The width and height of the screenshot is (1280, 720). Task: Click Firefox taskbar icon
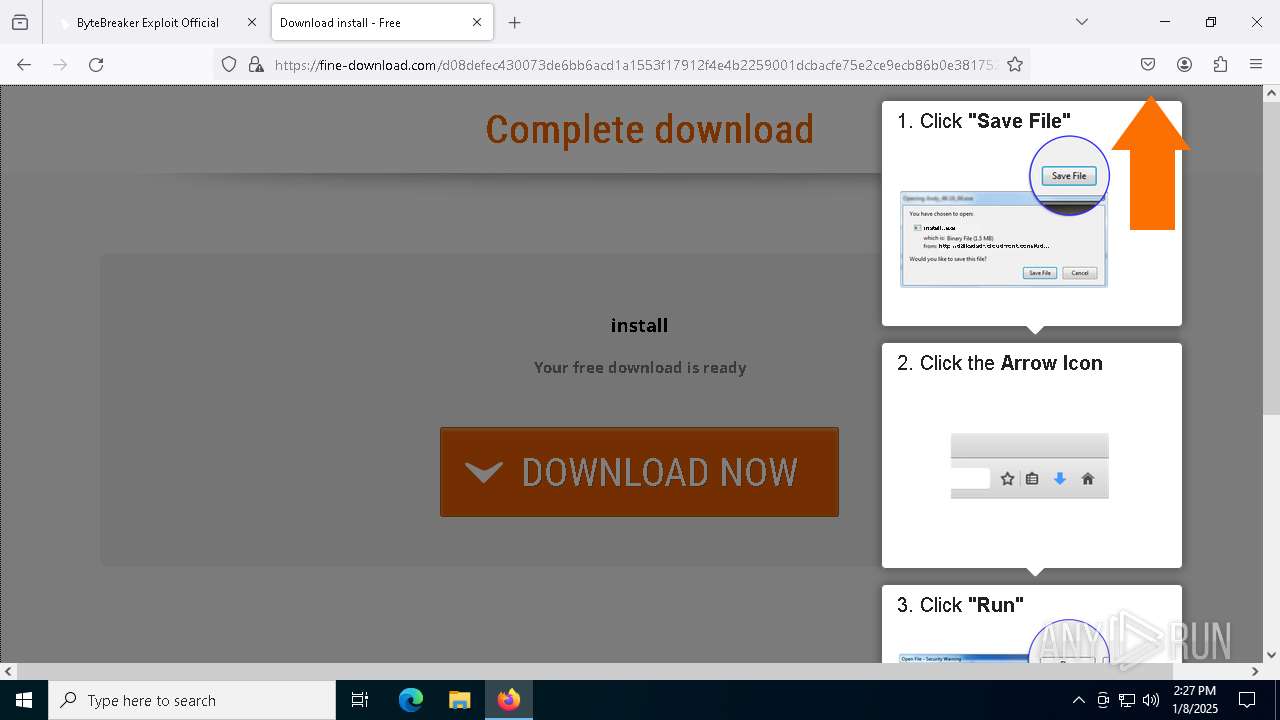point(509,700)
